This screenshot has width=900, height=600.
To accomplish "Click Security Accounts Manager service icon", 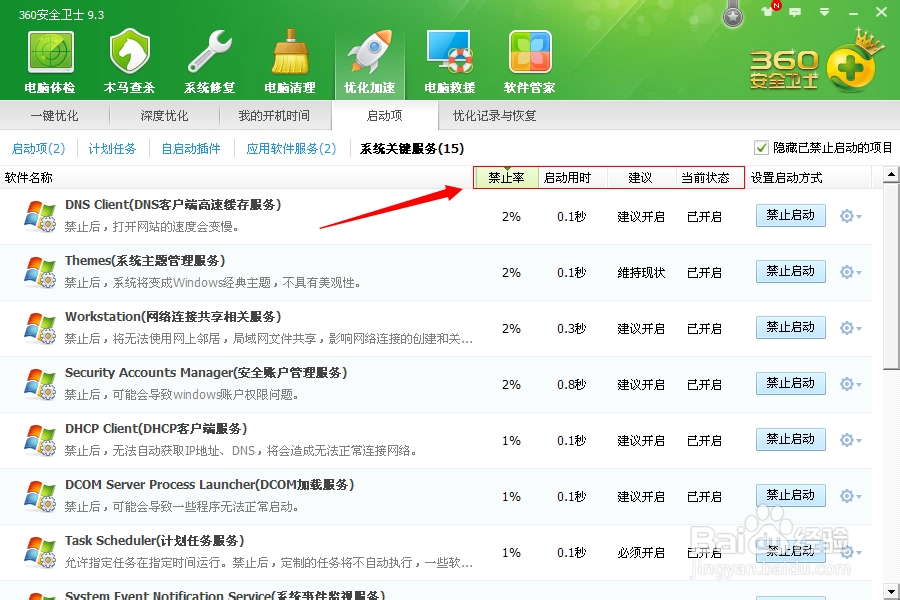I will 40,384.
